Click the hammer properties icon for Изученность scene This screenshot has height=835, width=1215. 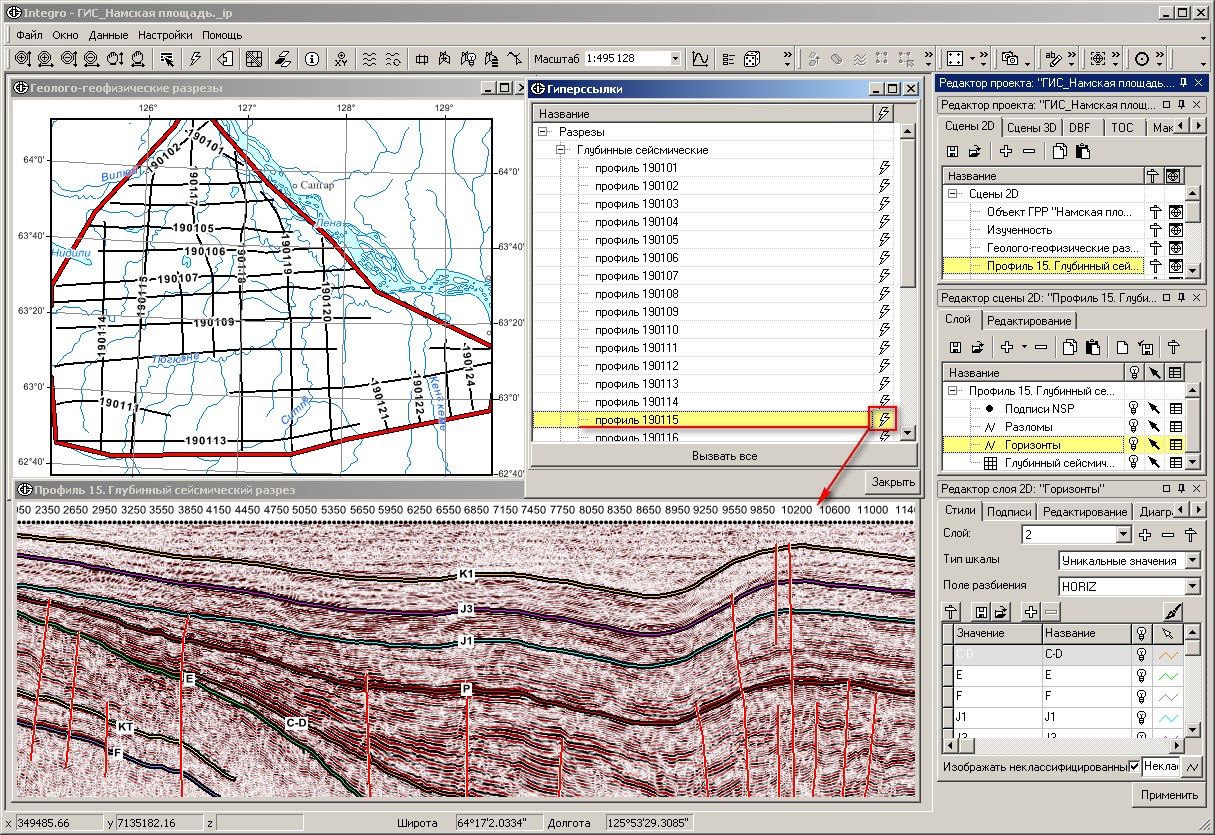[x=1153, y=230]
